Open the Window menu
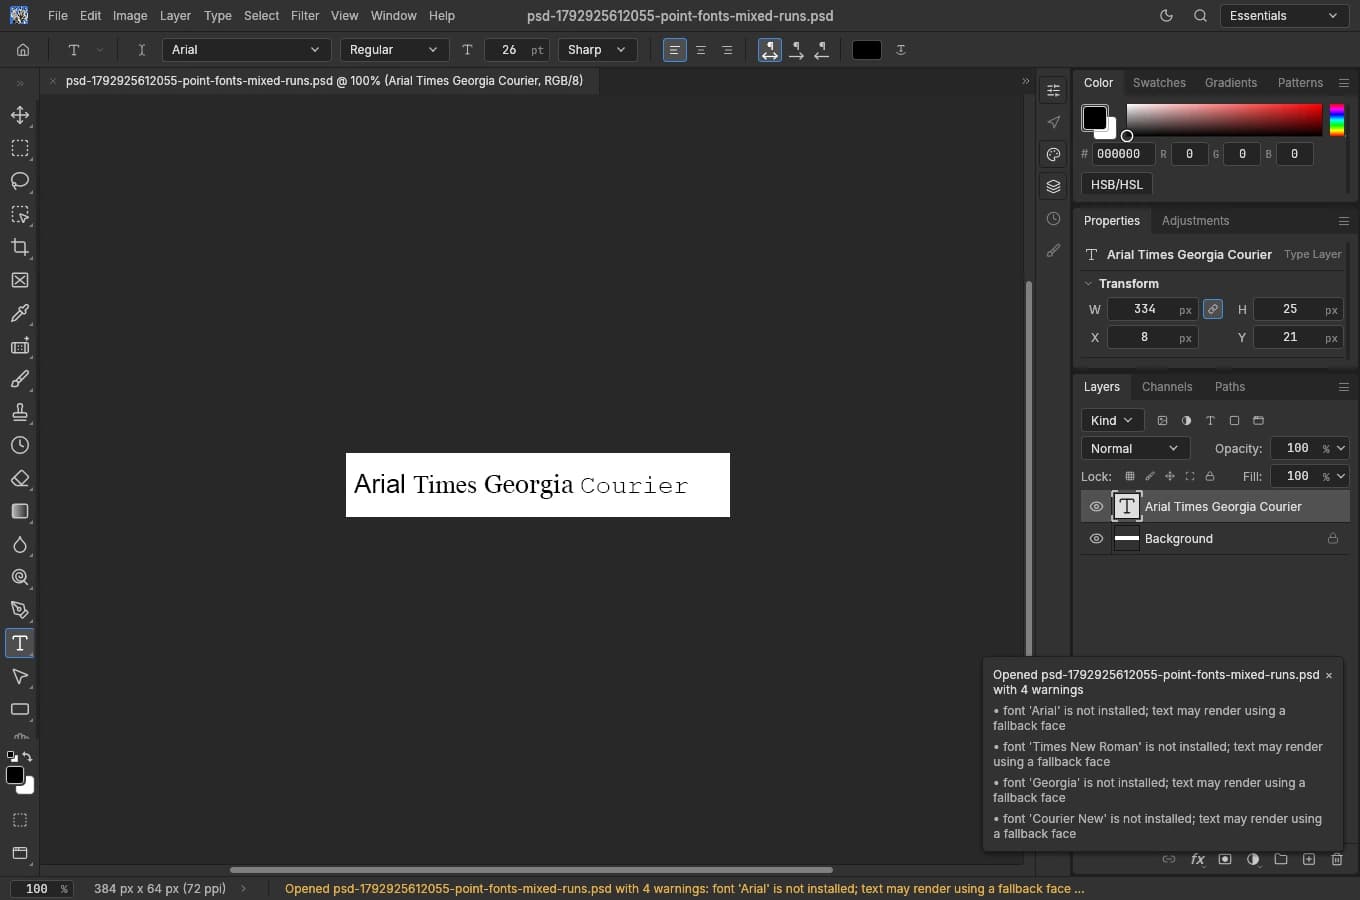Screen dimensions: 1360x900 pos(394,16)
